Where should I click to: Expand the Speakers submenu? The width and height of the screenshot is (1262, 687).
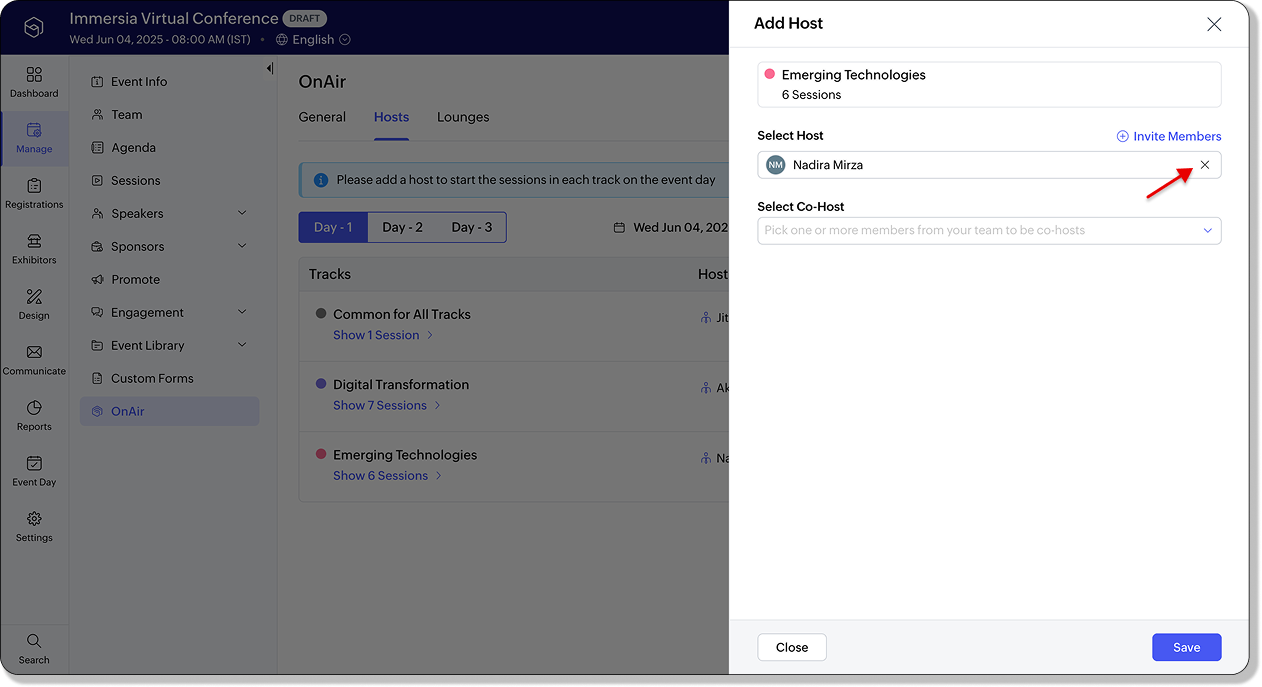(242, 213)
